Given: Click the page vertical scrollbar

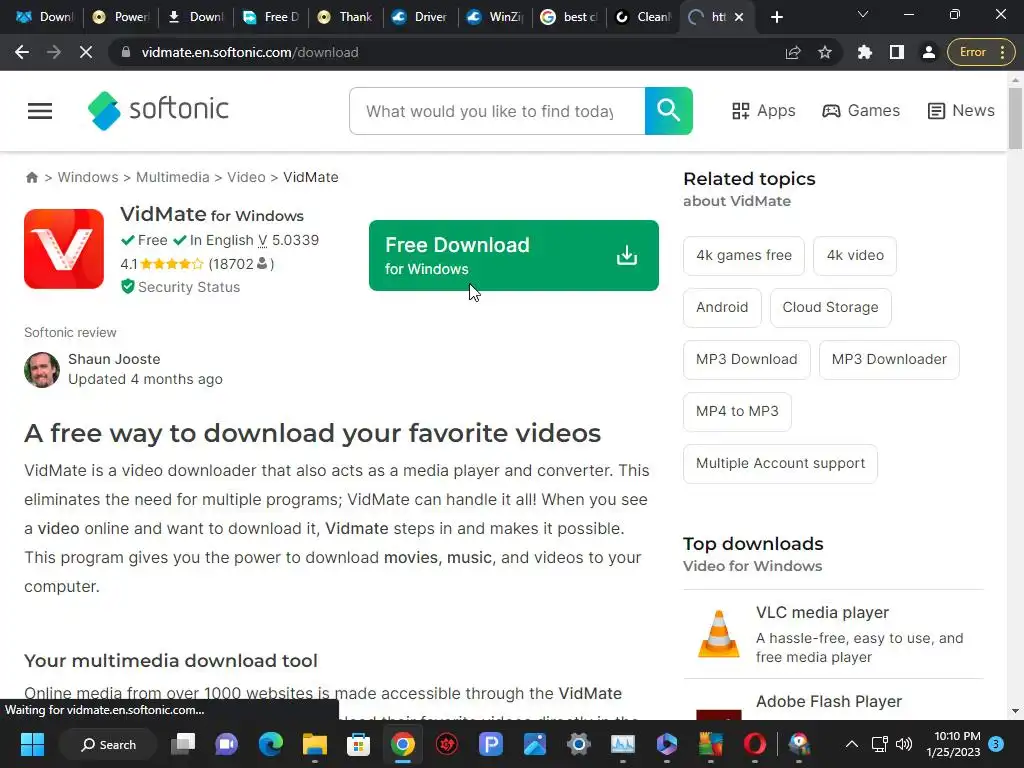Looking at the screenshot, I should [x=1015, y=118].
